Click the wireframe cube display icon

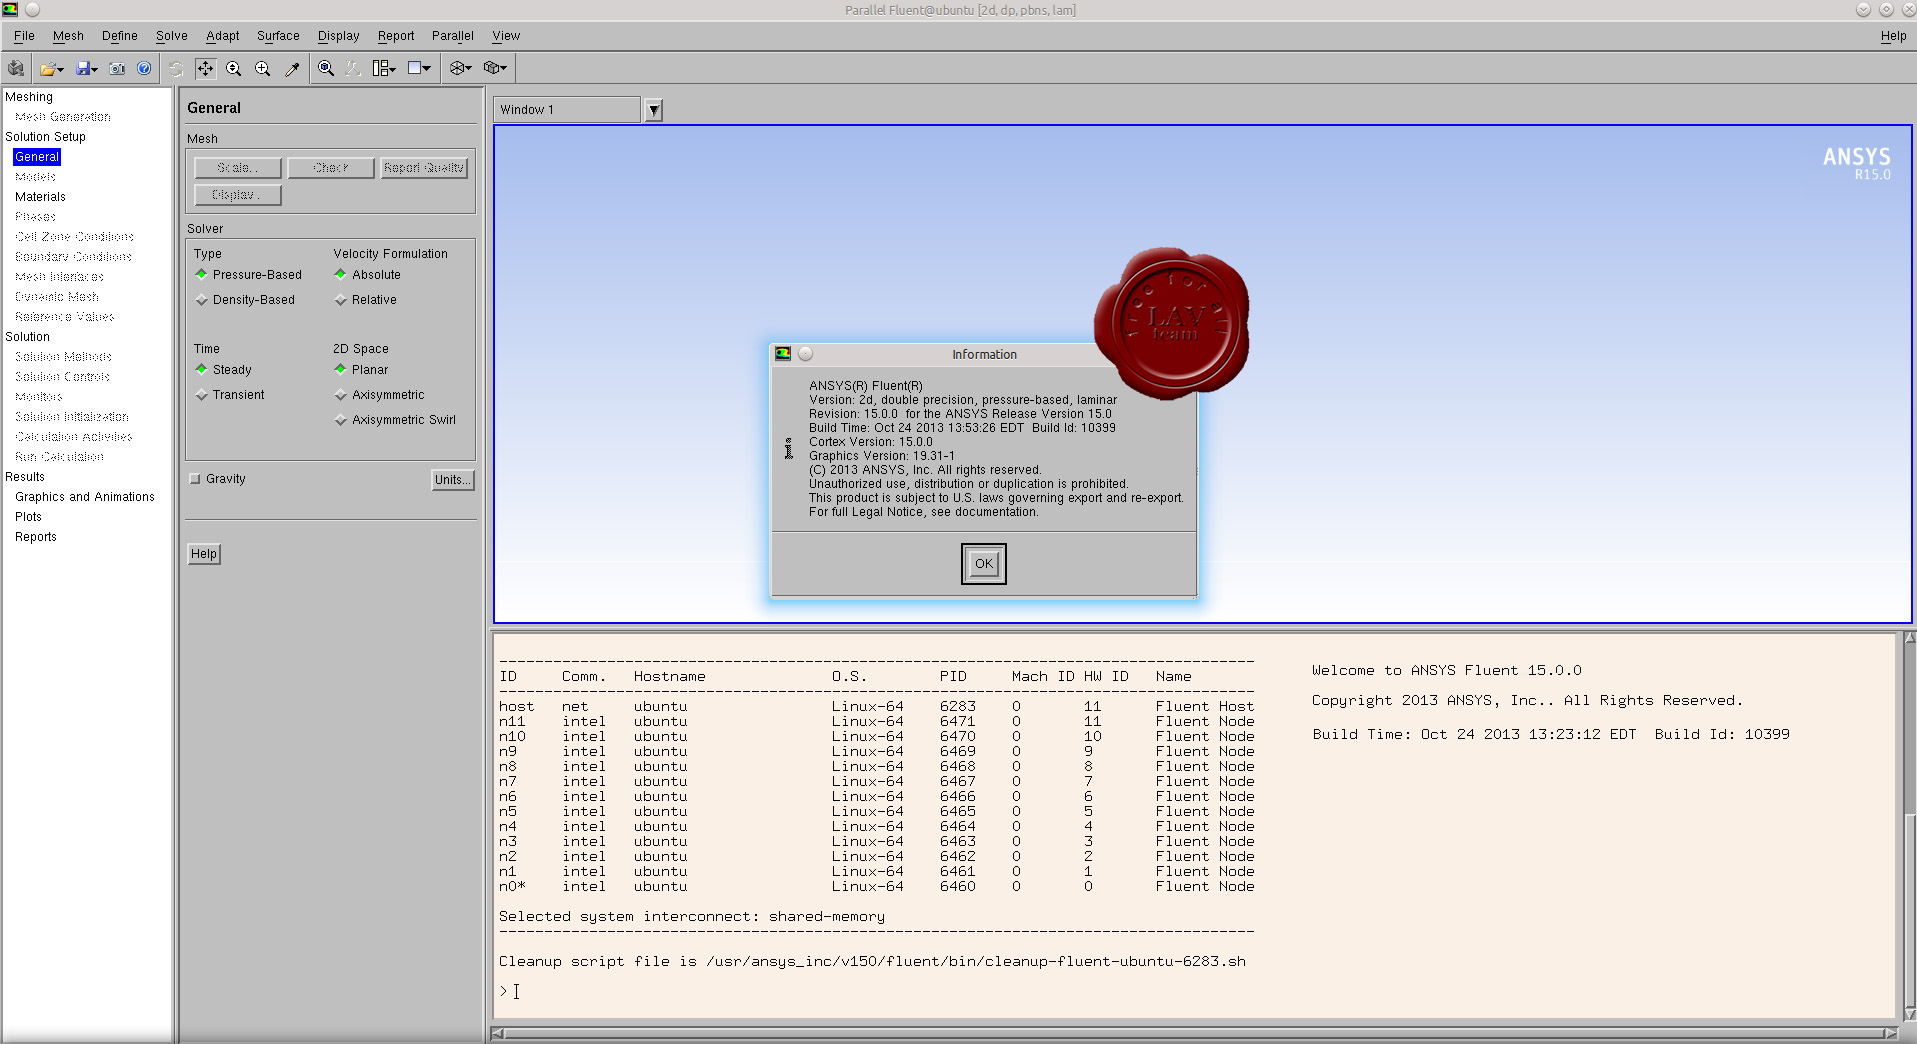457,68
